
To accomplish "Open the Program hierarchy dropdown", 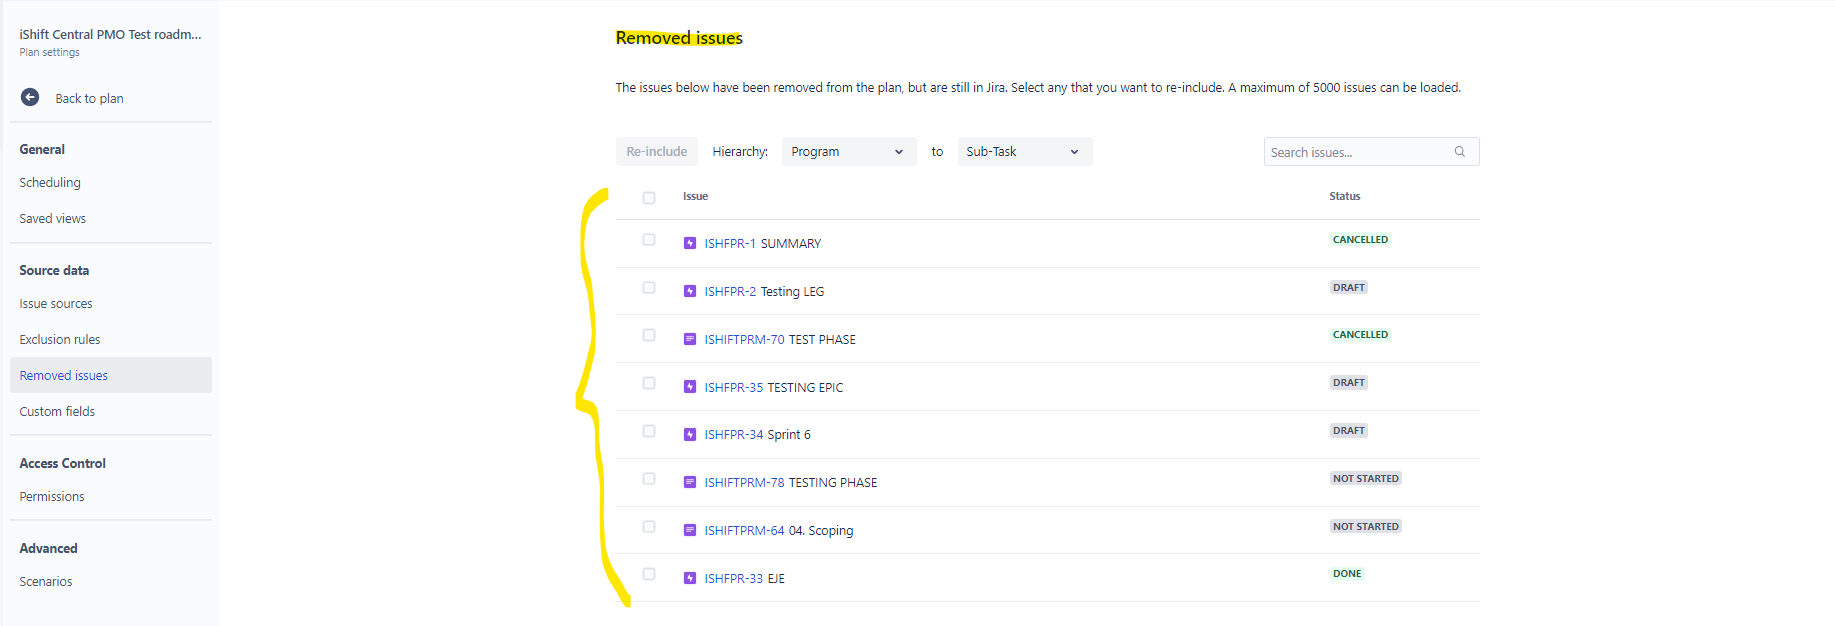I will pos(849,152).
